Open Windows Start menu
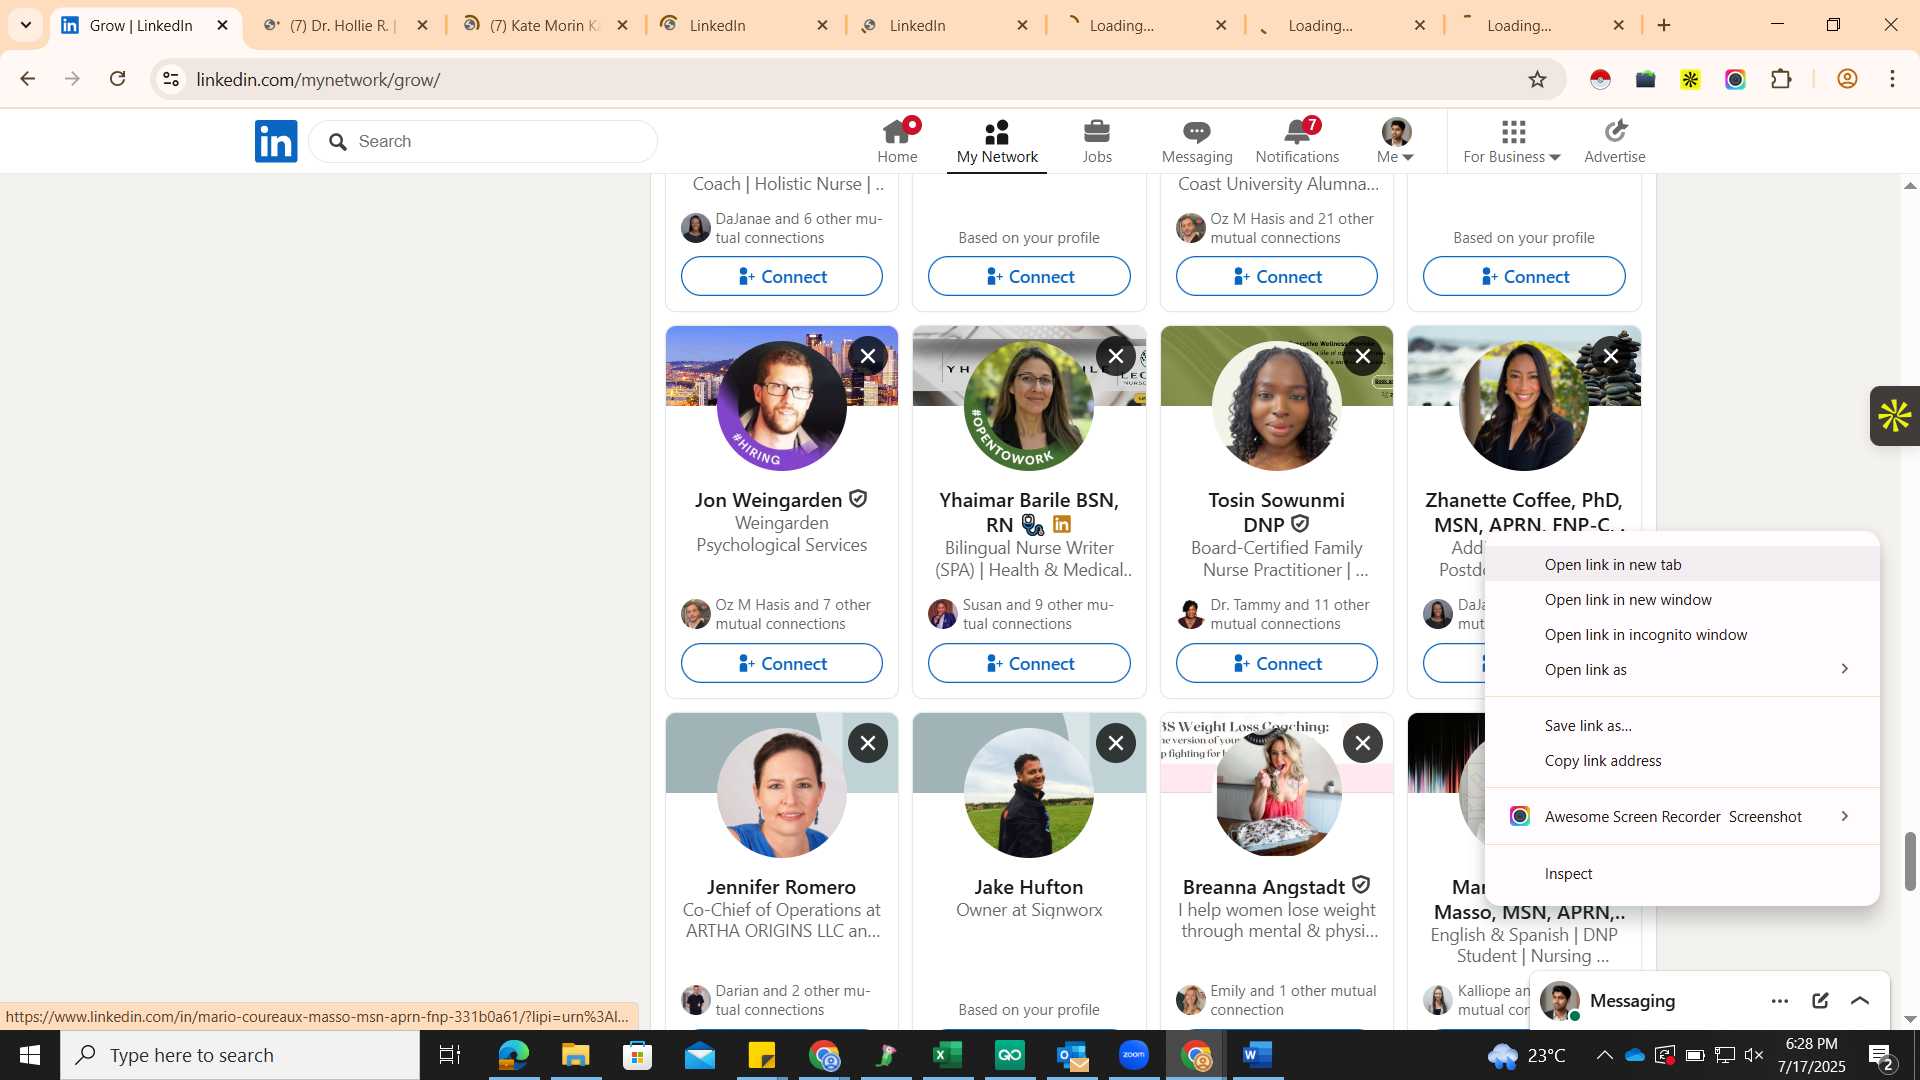The image size is (1920, 1080). point(30,1055)
